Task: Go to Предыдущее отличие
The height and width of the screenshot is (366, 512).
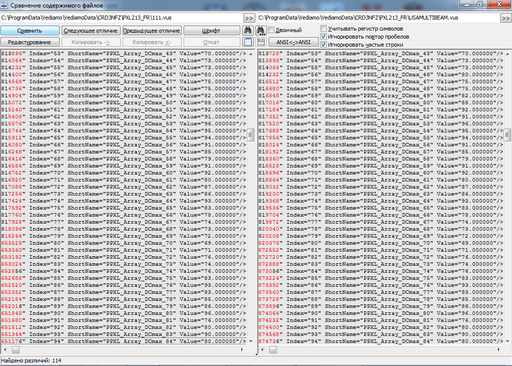Action: point(152,31)
